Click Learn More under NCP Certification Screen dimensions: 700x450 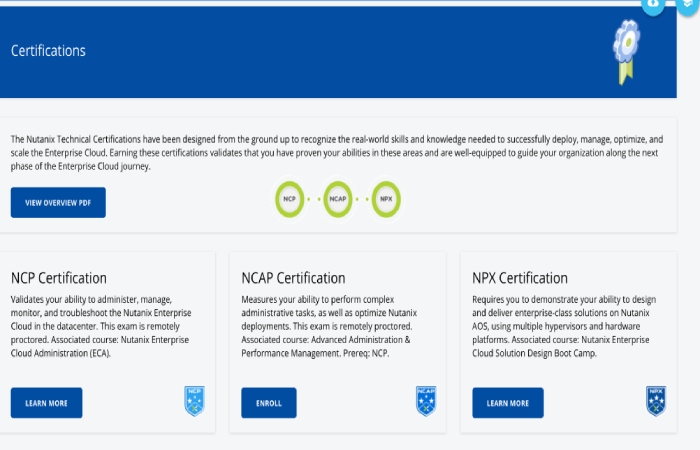tap(46, 403)
